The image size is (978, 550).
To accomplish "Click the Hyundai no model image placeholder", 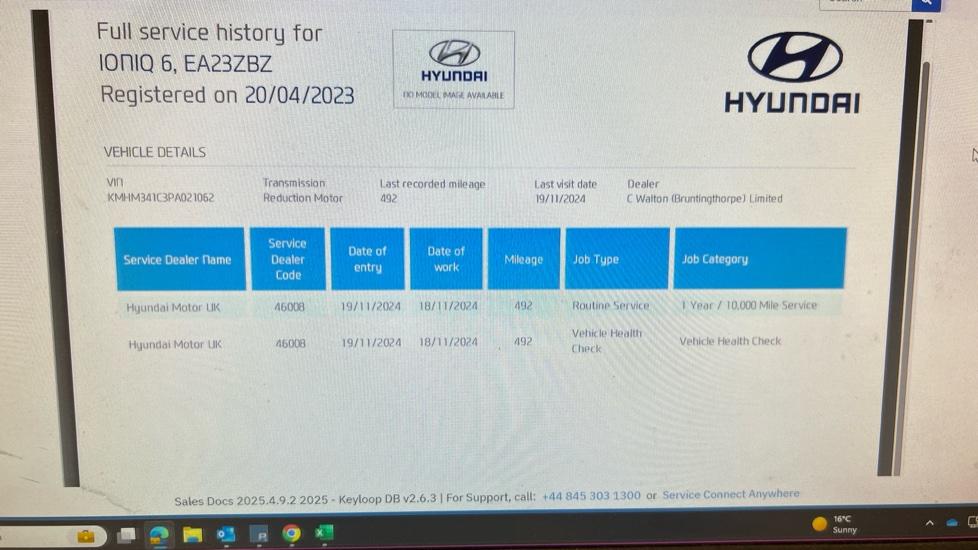I will 453,70.
